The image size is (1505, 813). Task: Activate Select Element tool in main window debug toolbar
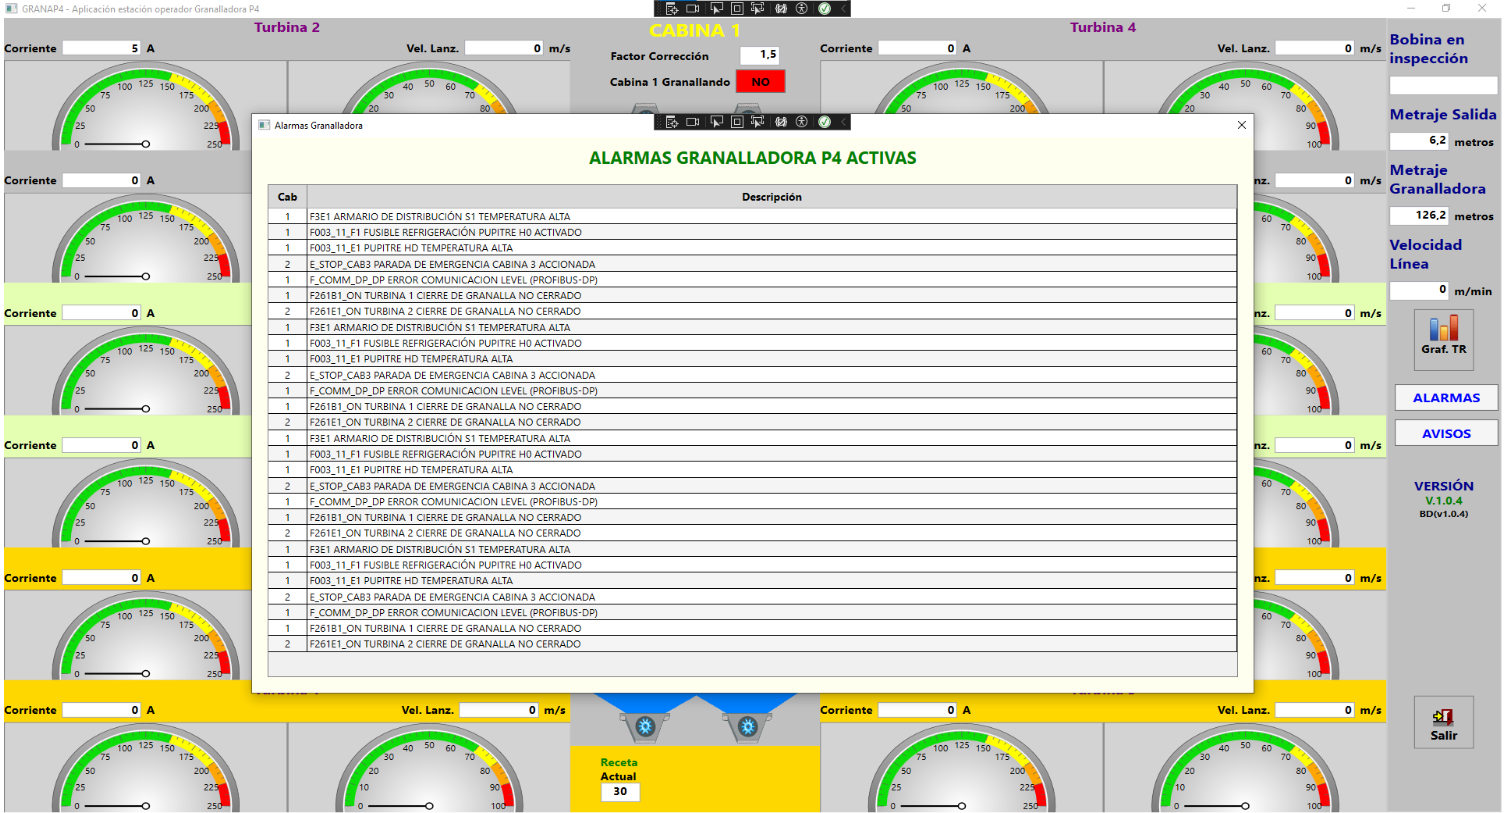[716, 8]
